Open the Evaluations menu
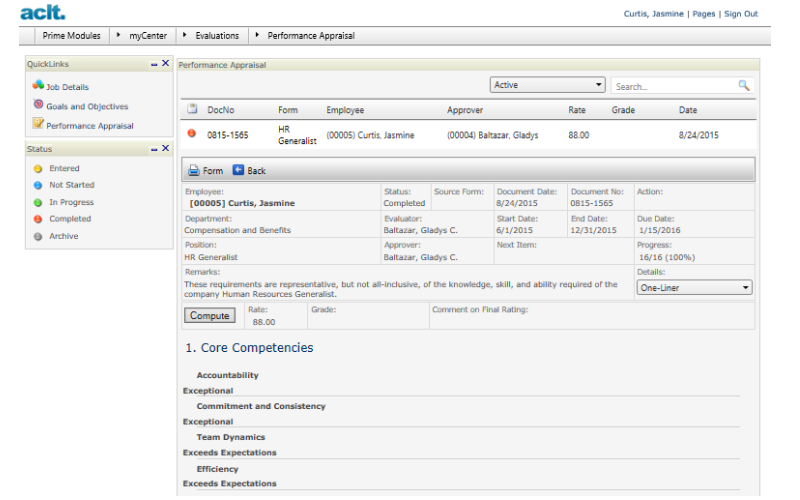The height and width of the screenshot is (500, 800). click(217, 36)
